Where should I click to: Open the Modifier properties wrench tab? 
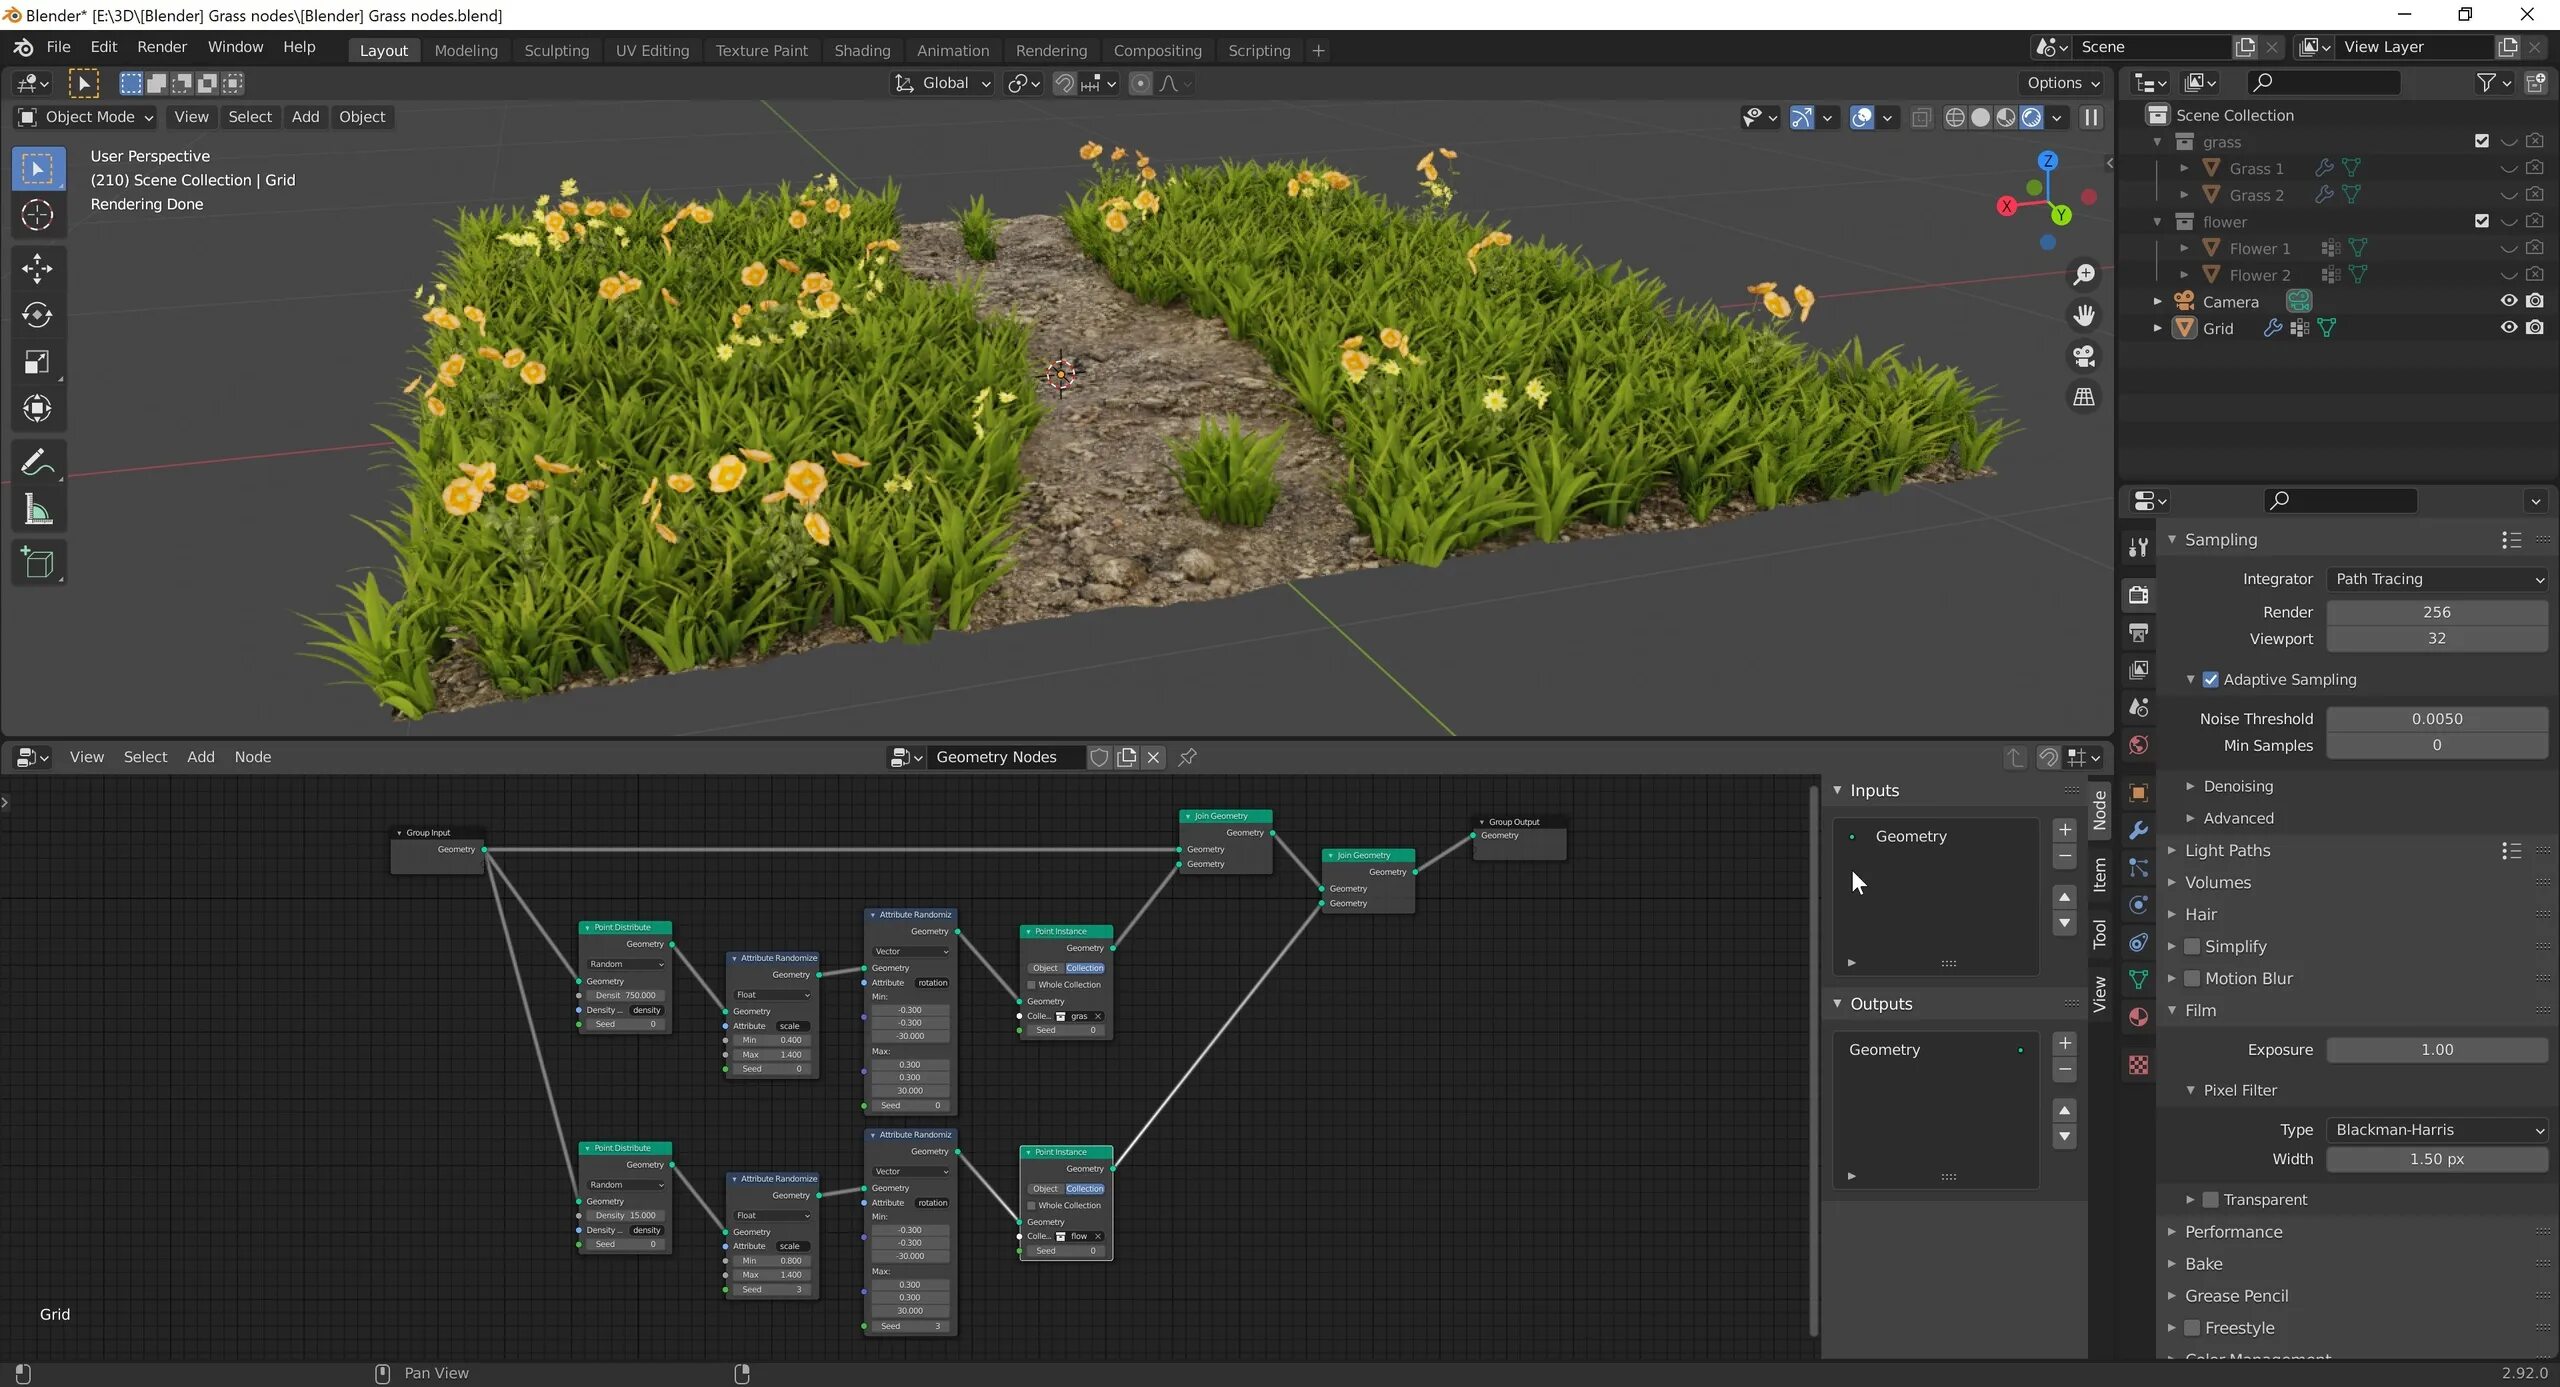(x=2139, y=830)
